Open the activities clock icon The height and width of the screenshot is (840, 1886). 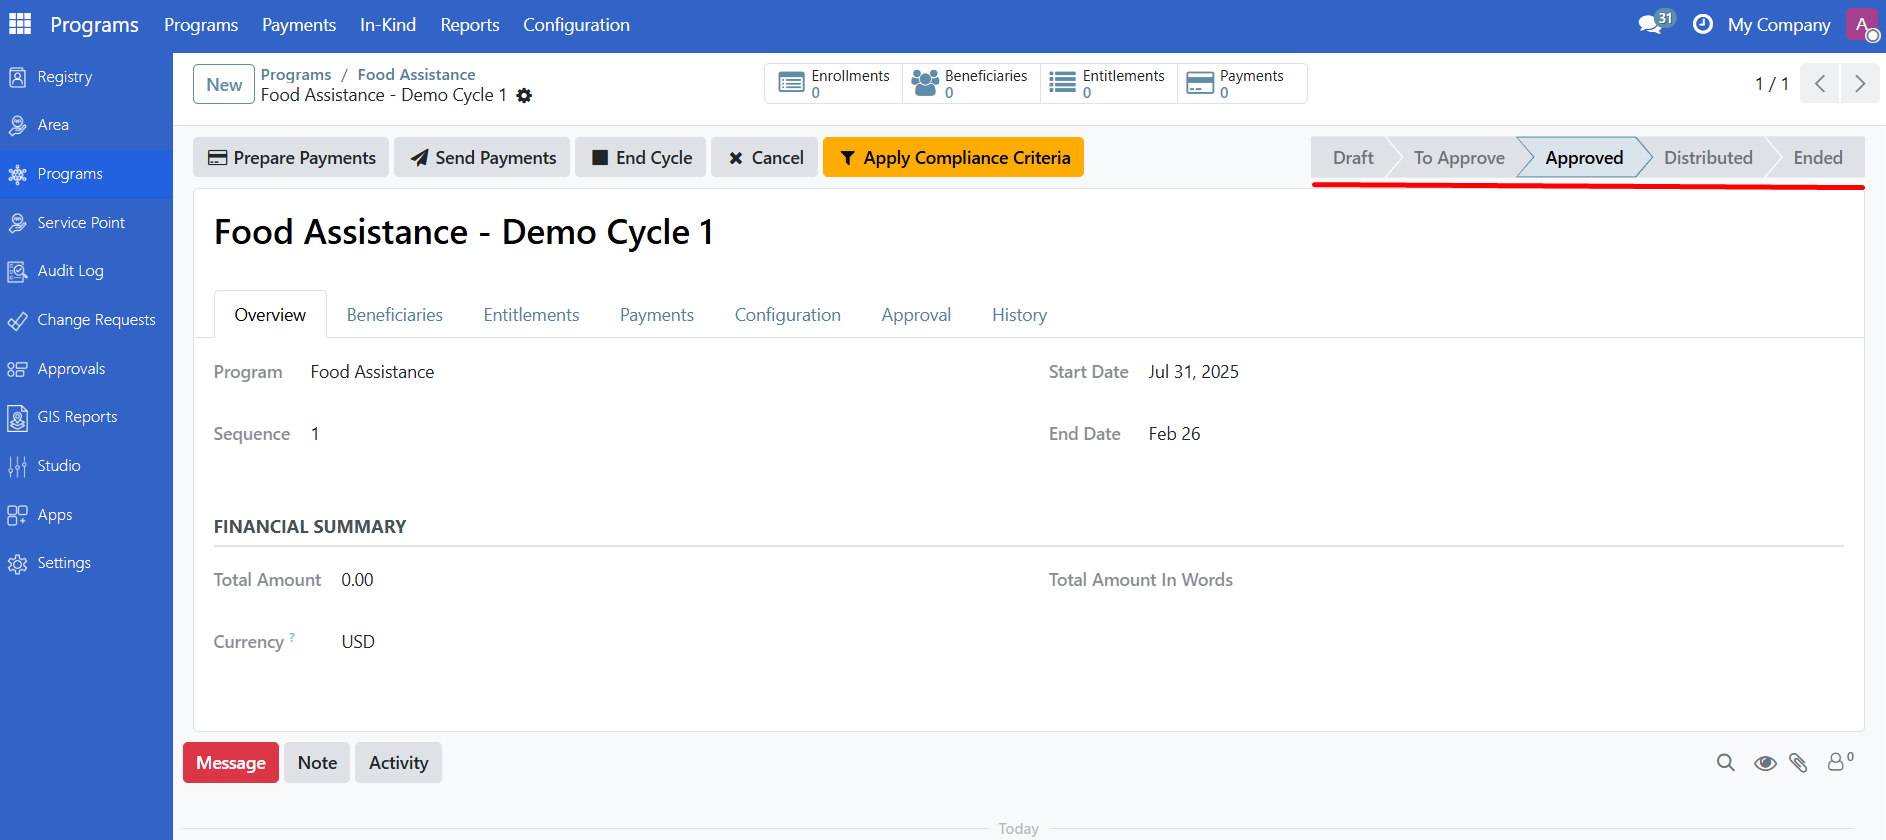click(x=1702, y=24)
